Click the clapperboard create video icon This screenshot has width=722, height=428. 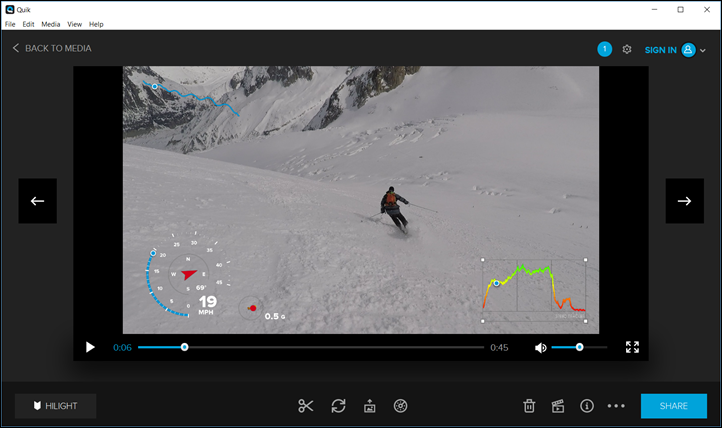pos(558,406)
